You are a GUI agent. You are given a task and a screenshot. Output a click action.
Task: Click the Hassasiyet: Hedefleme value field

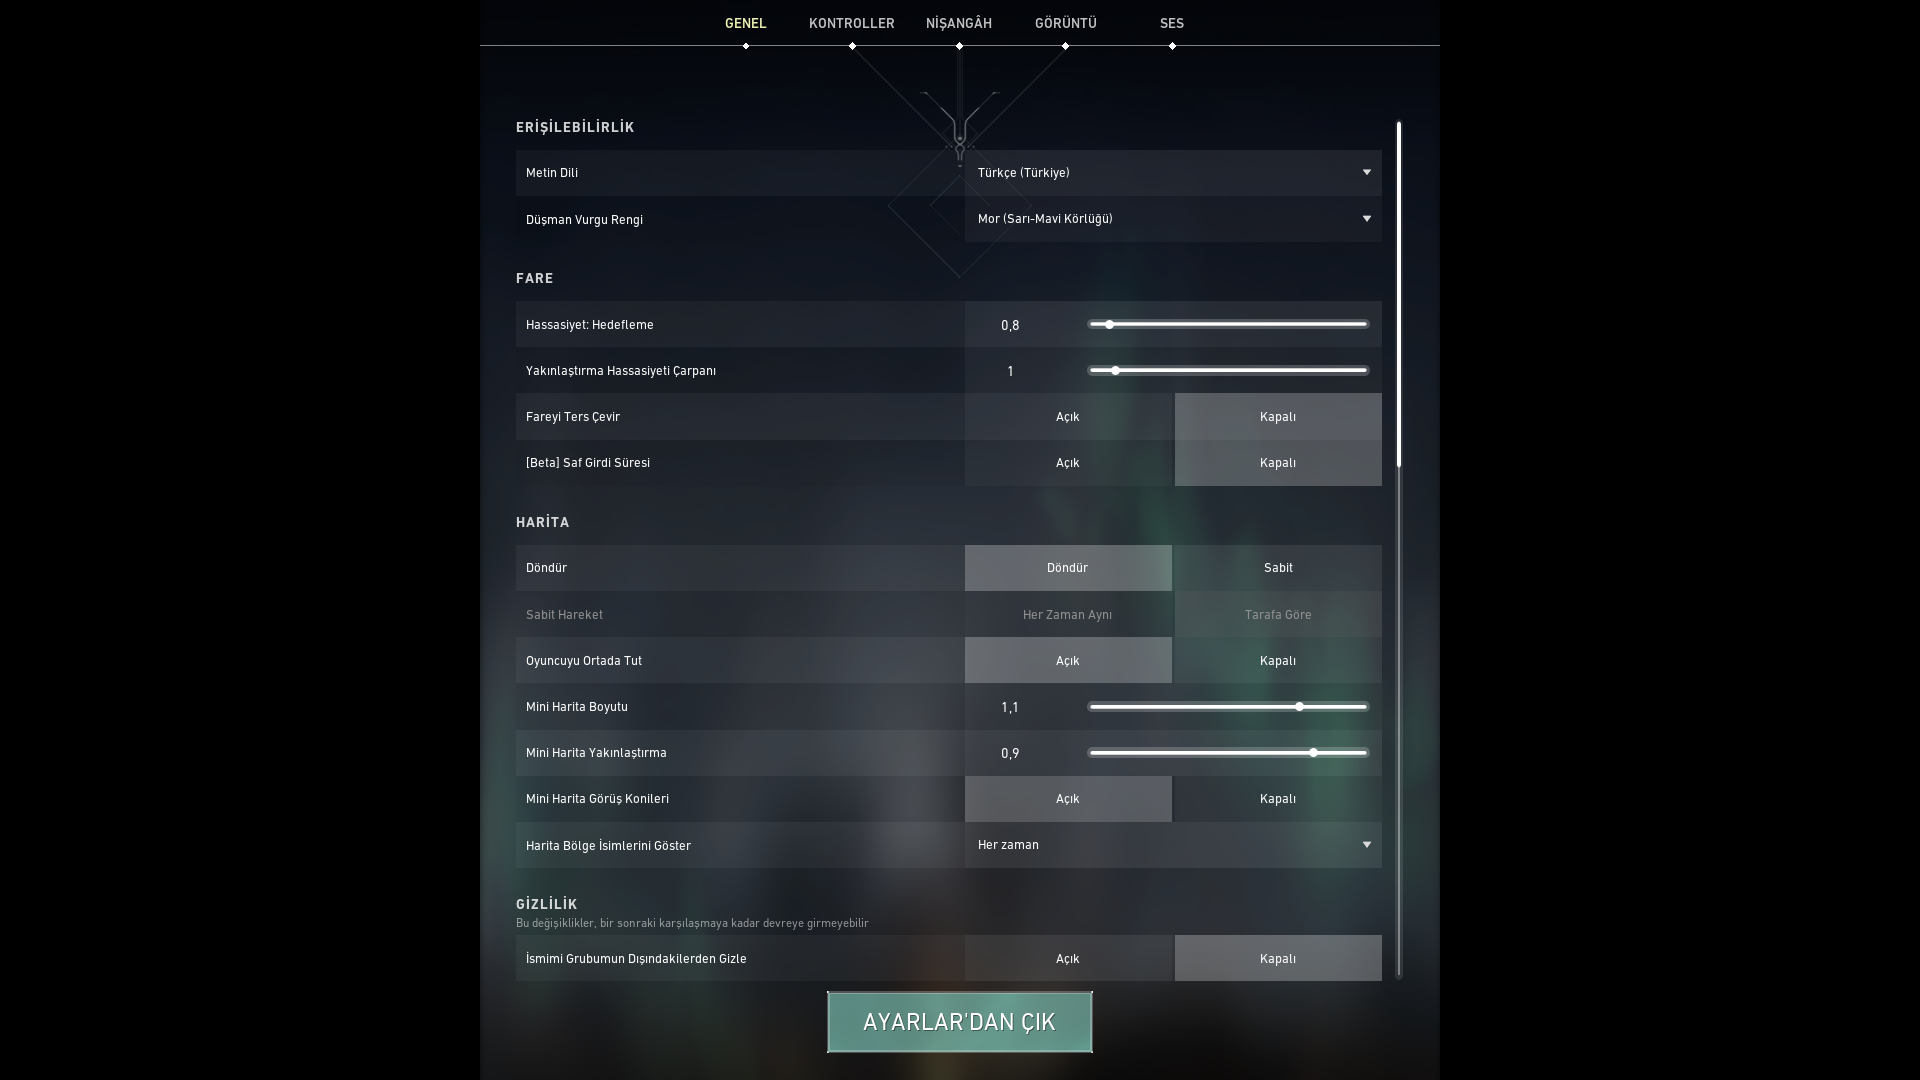[x=1010, y=325]
